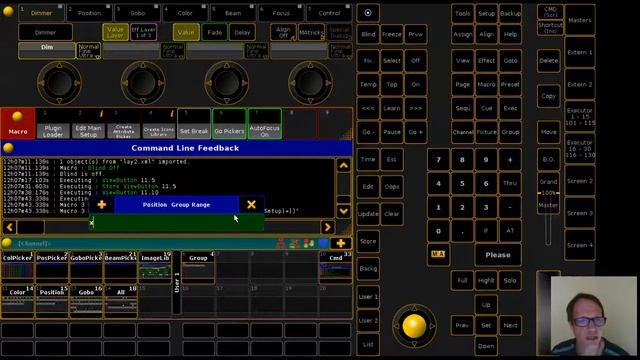This screenshot has width=640, height=360.
Task: Click the Fixture key
Action: [x=486, y=132]
